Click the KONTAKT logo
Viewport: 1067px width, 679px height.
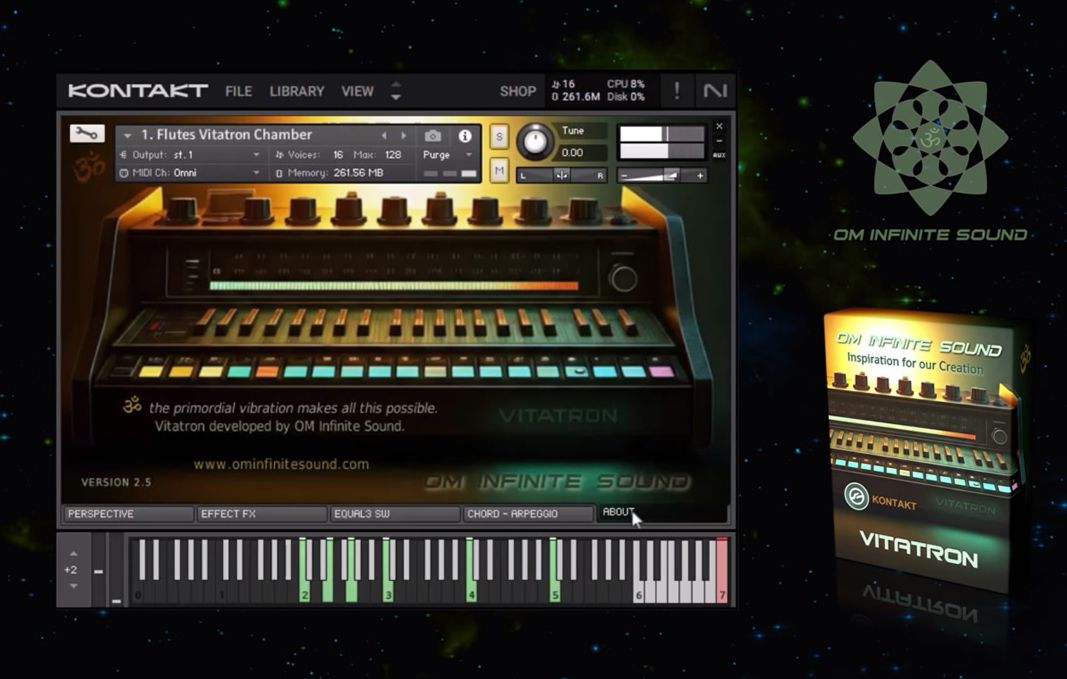pos(138,90)
